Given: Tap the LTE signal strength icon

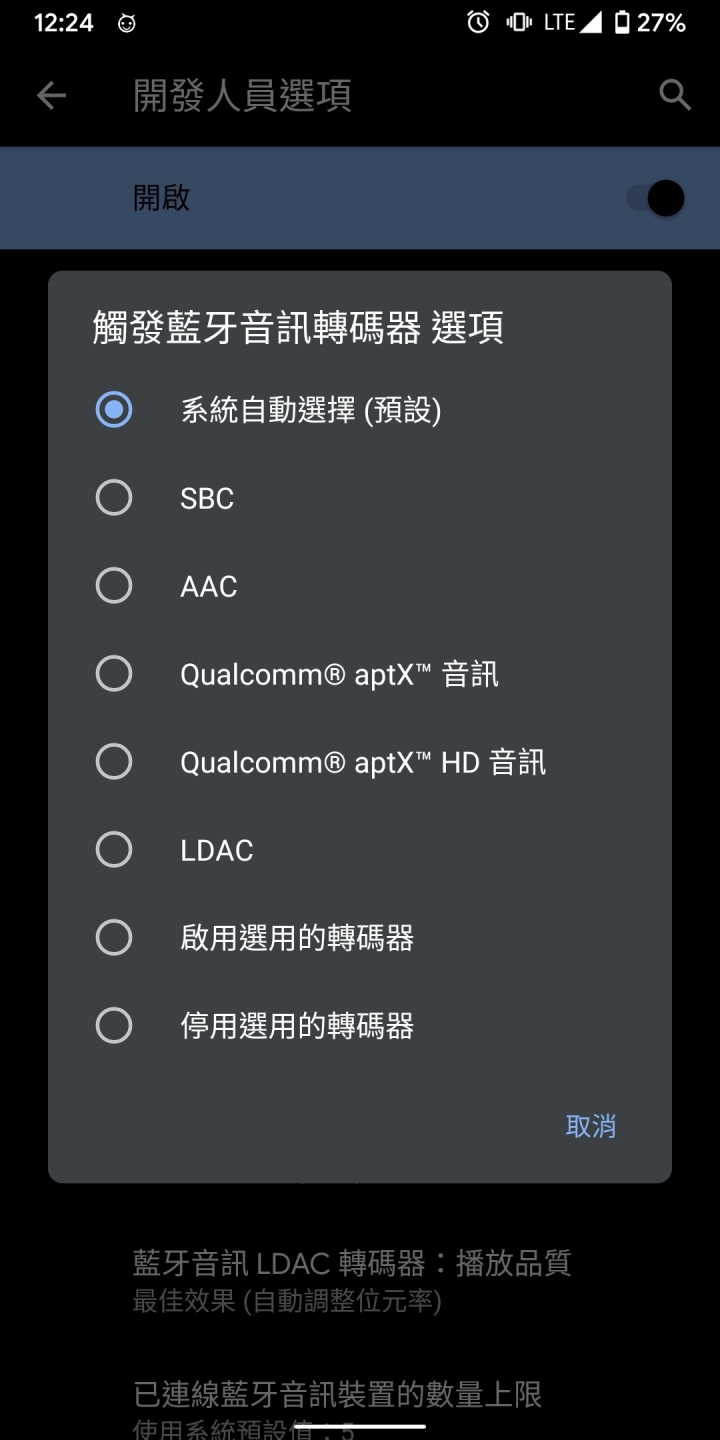Looking at the screenshot, I should [574, 22].
